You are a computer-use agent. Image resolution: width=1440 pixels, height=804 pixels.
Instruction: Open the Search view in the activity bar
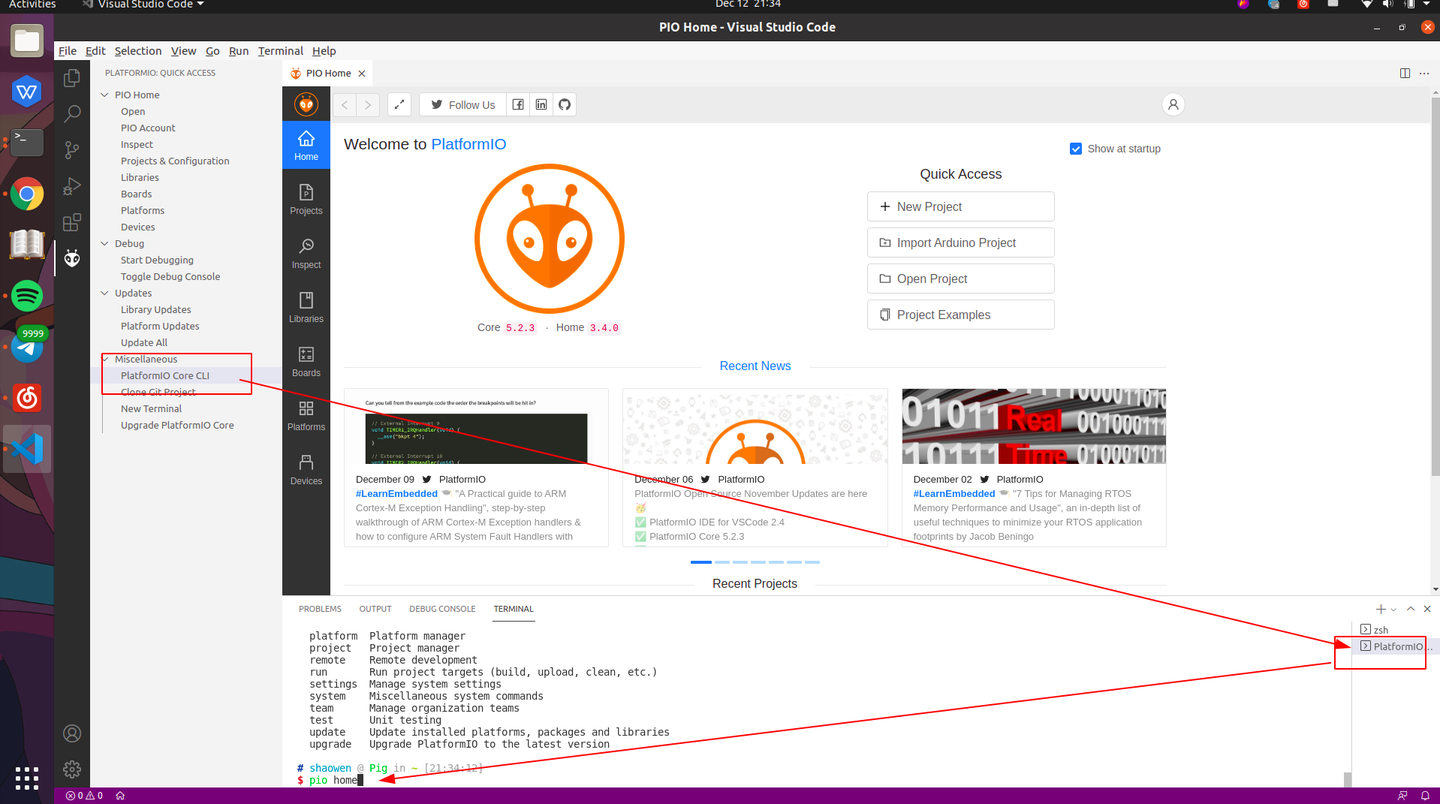(x=72, y=114)
